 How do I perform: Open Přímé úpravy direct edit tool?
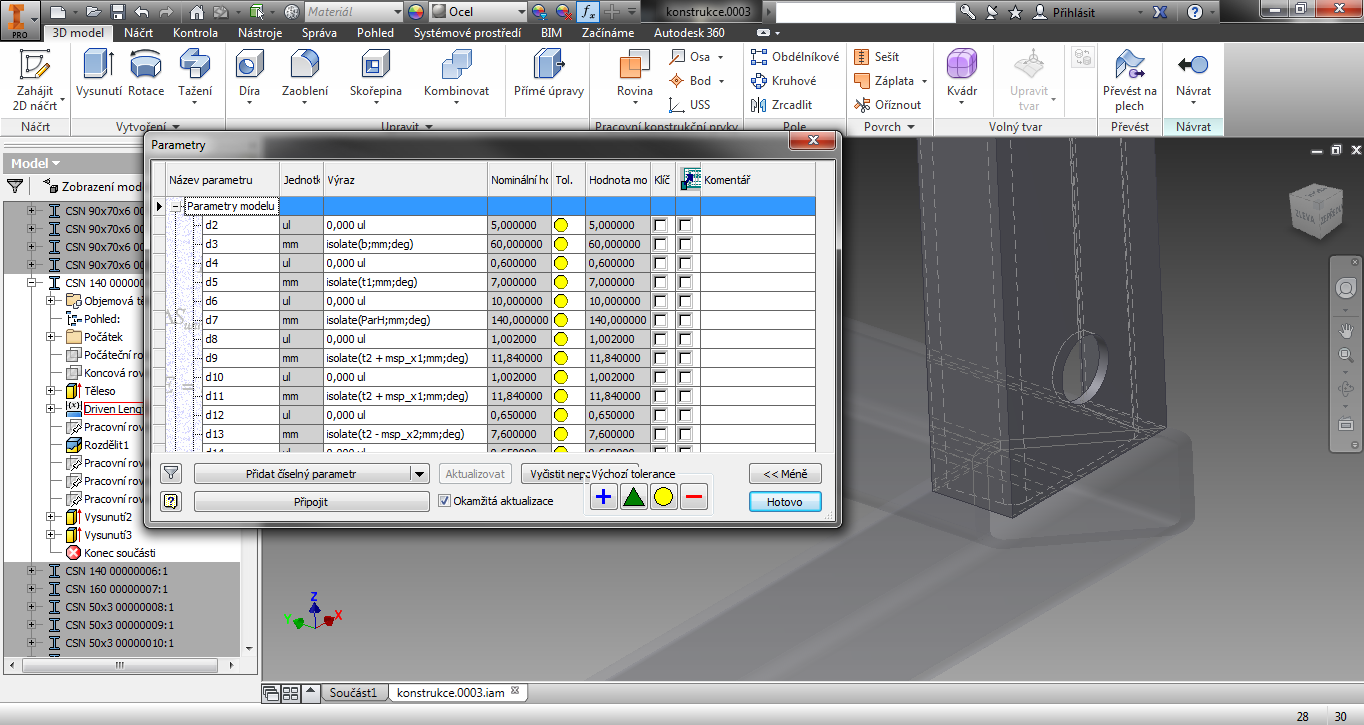click(x=549, y=74)
